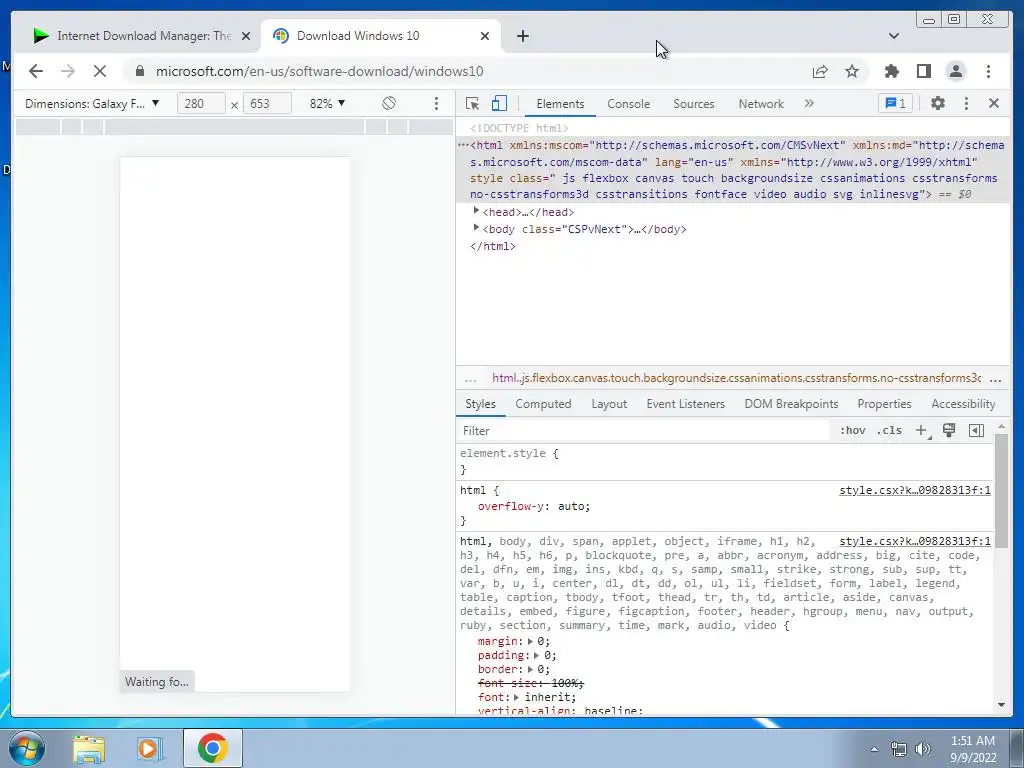Open Chrome main menu
The height and width of the screenshot is (768, 1024).
988,71
